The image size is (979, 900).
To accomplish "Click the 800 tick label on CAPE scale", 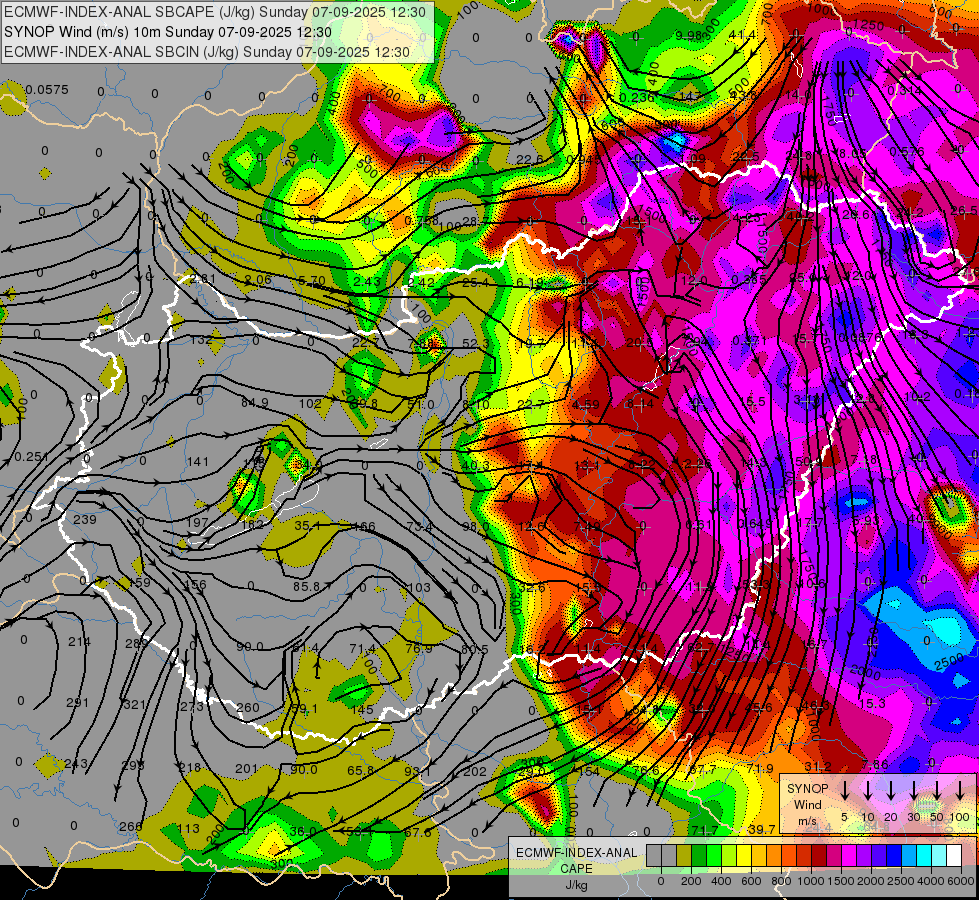I will click(x=781, y=881).
